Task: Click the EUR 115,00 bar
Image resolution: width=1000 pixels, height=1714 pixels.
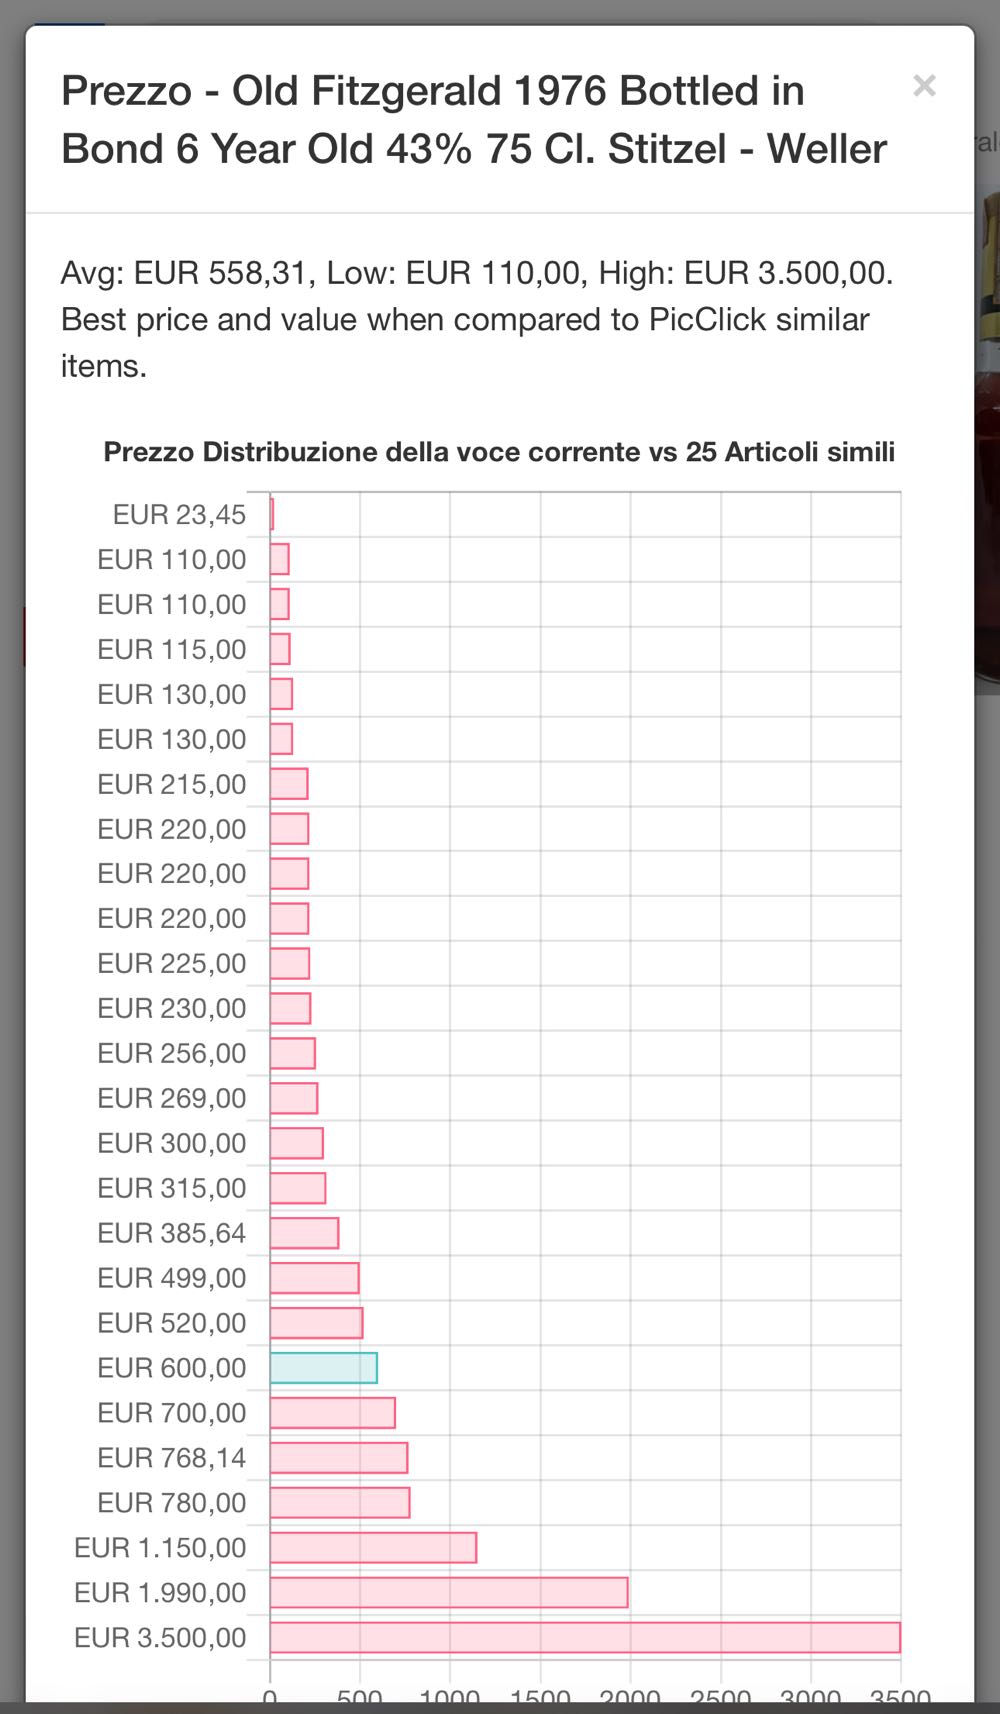Action: point(280,649)
